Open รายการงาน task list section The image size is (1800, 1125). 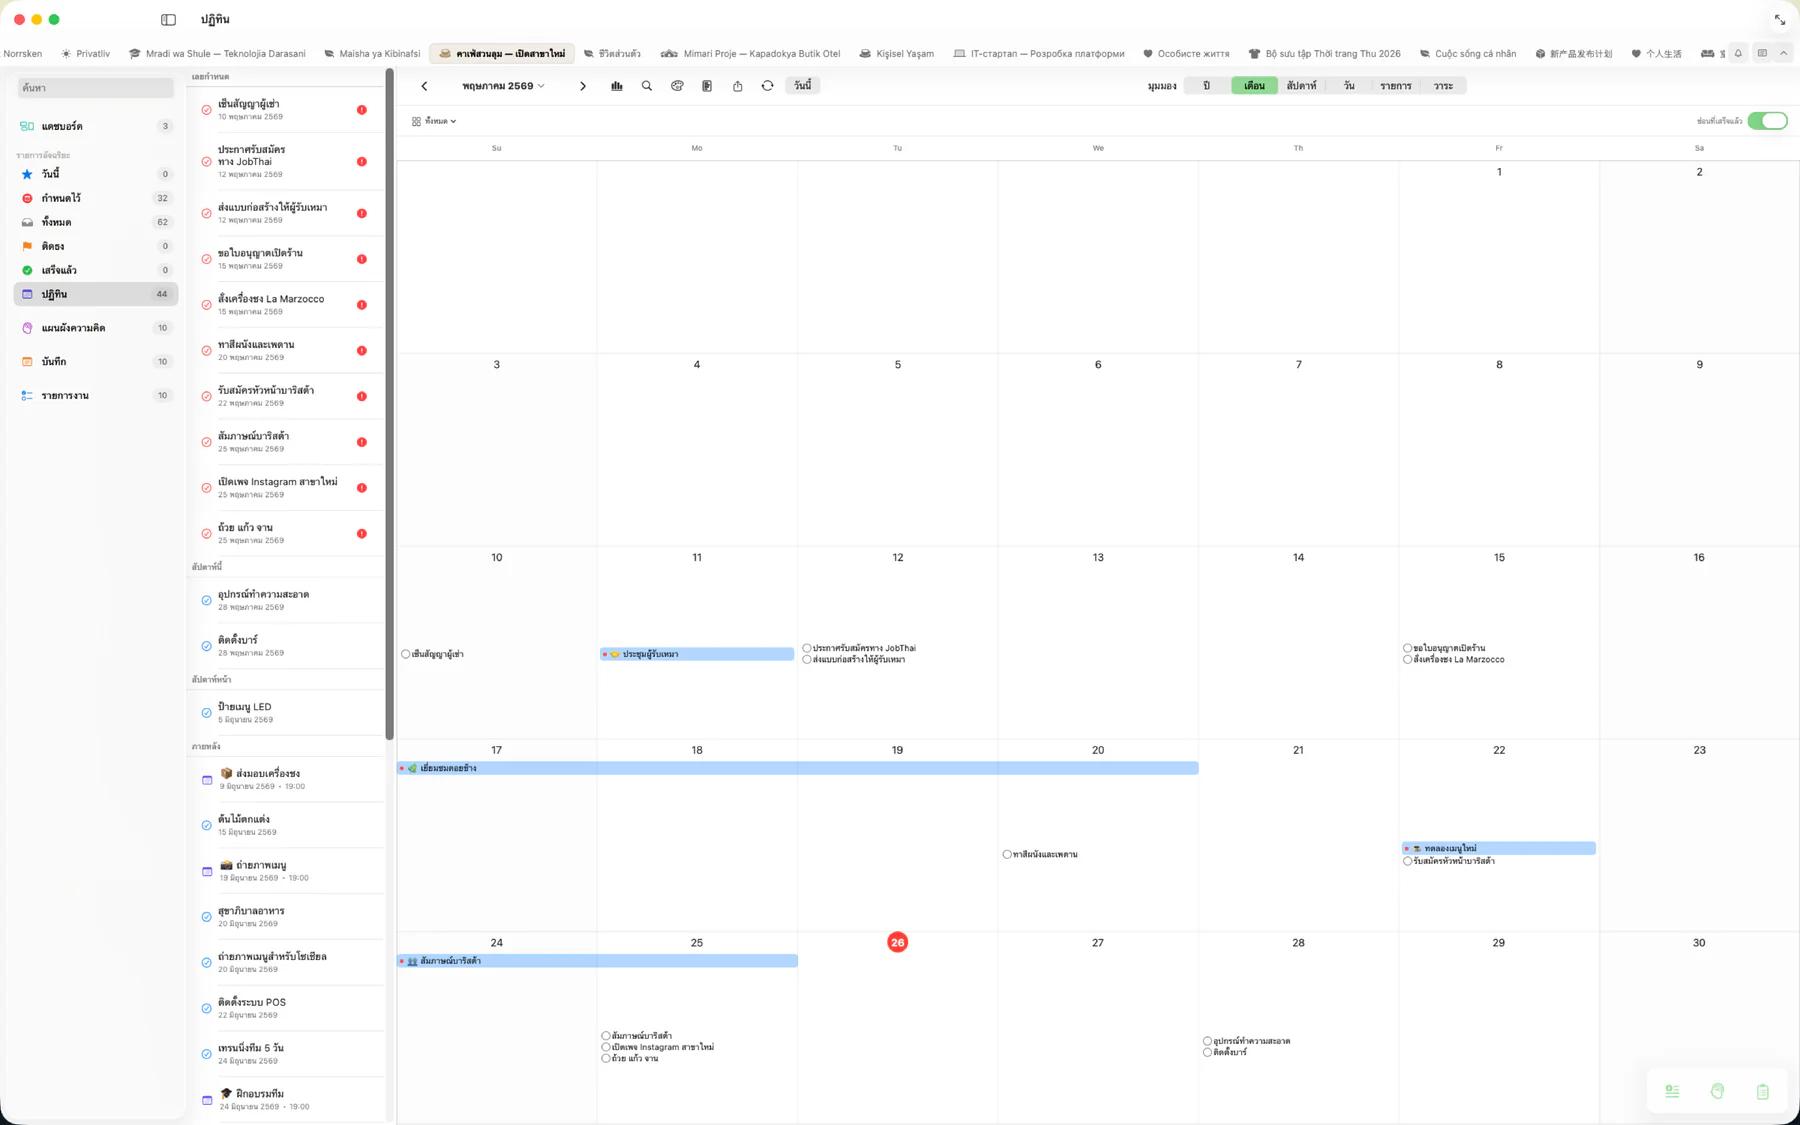click(96, 396)
